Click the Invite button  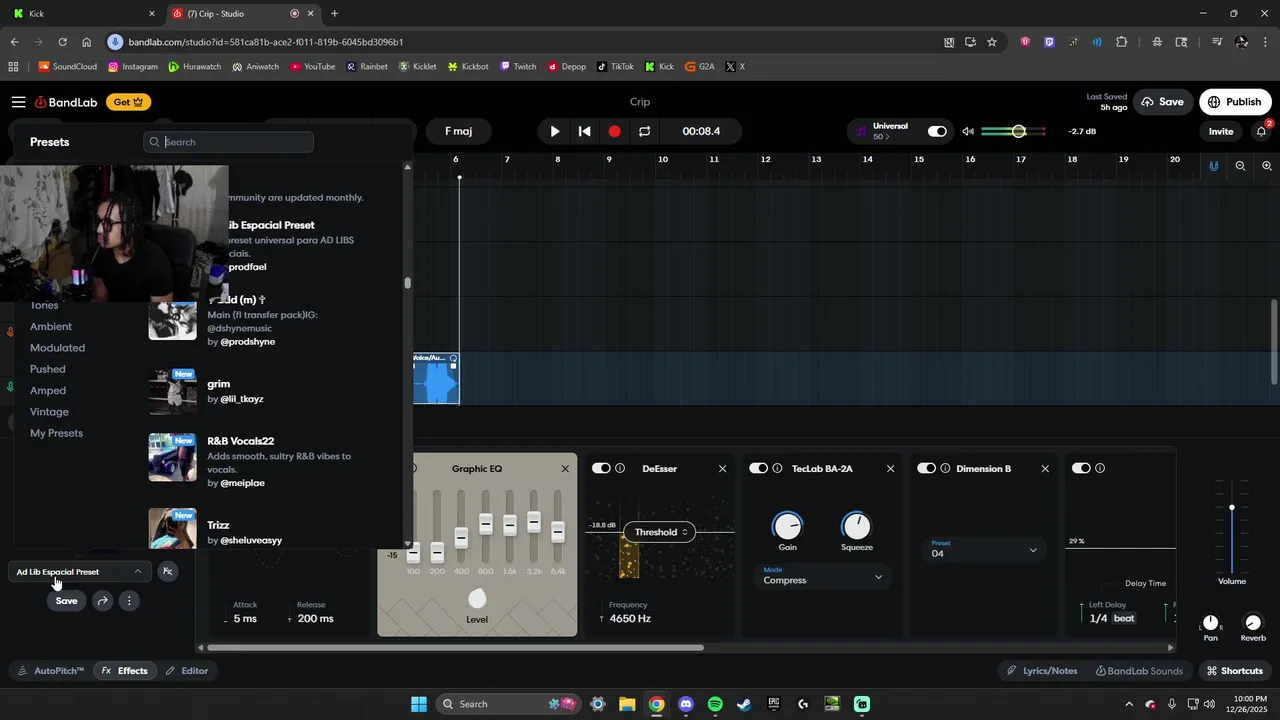(x=1221, y=131)
